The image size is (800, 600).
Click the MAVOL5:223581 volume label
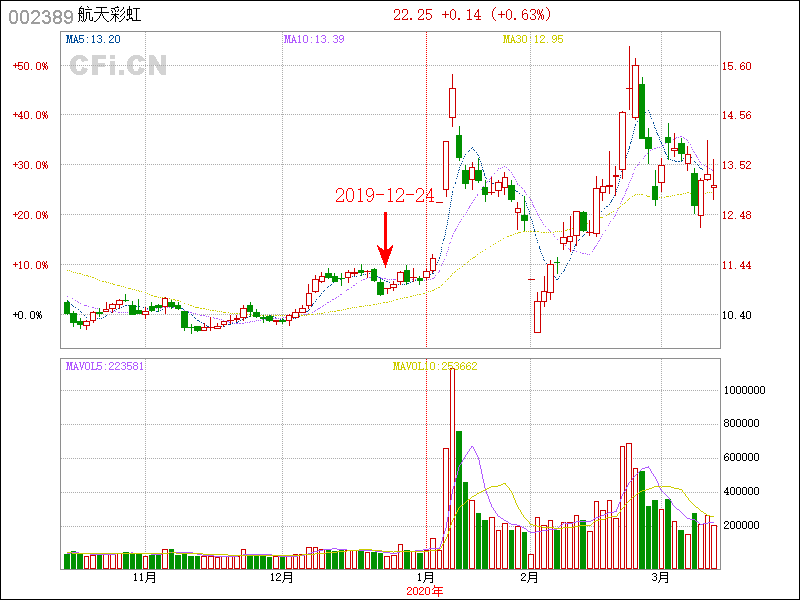tap(105, 366)
